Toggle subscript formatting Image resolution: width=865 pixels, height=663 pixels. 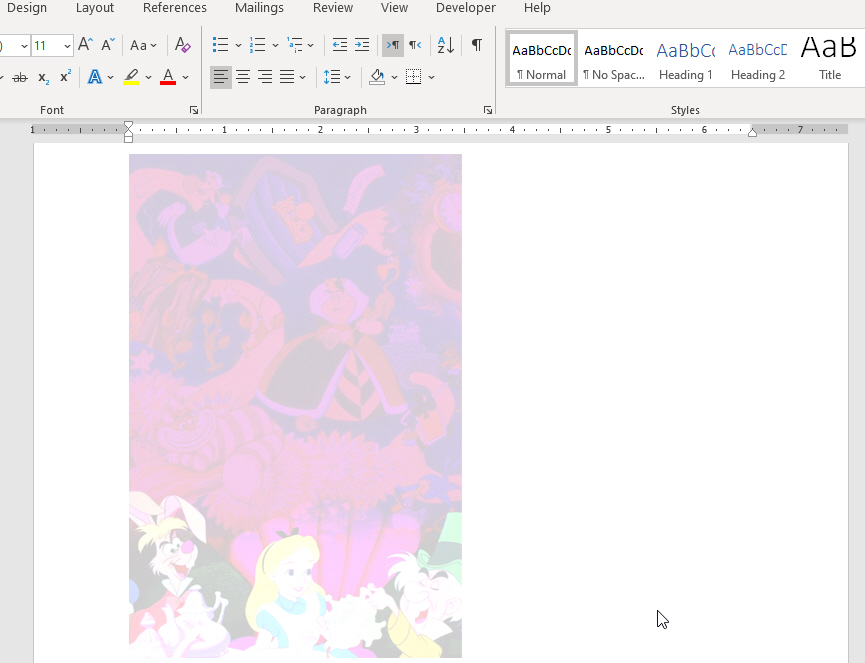pos(44,78)
